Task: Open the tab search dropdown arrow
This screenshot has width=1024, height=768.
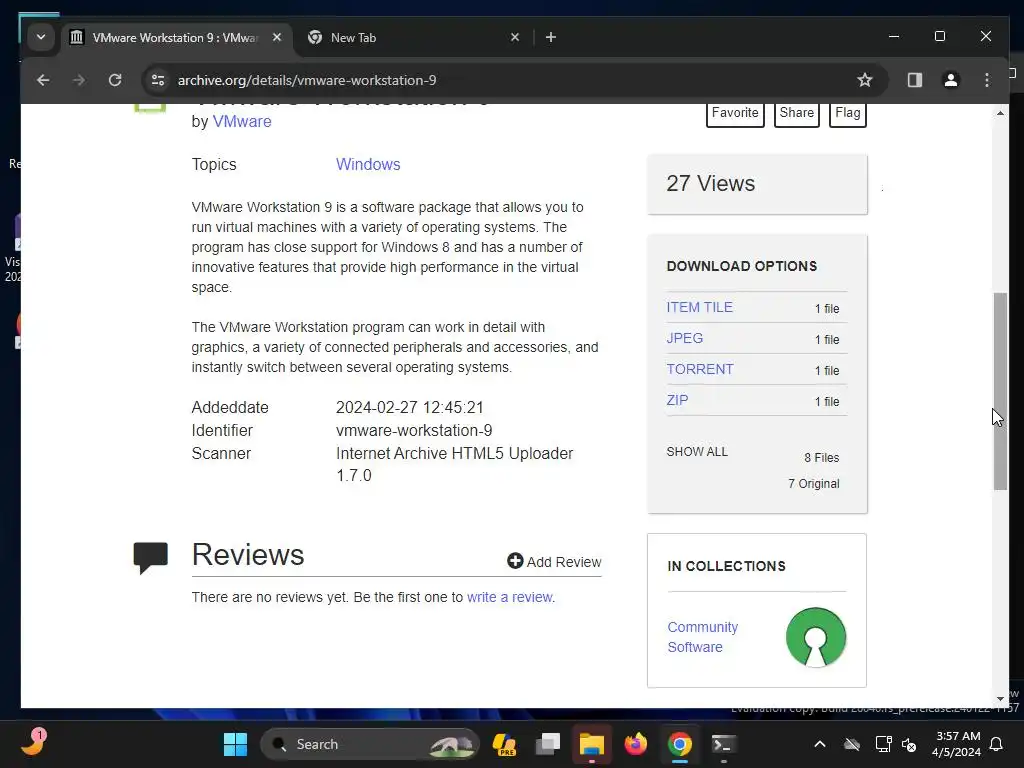Action: [41, 37]
